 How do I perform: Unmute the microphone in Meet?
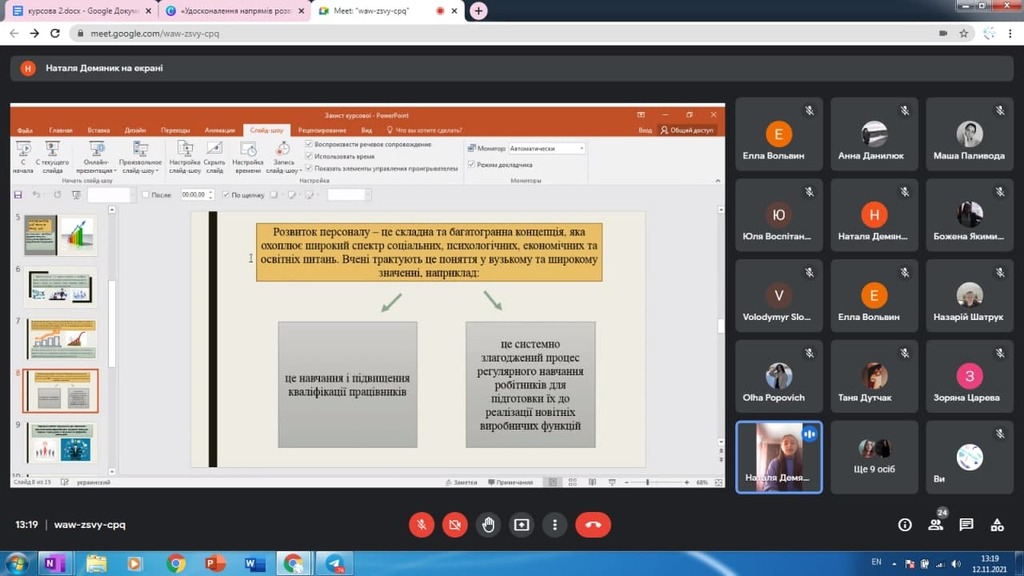pyautogui.click(x=423, y=524)
